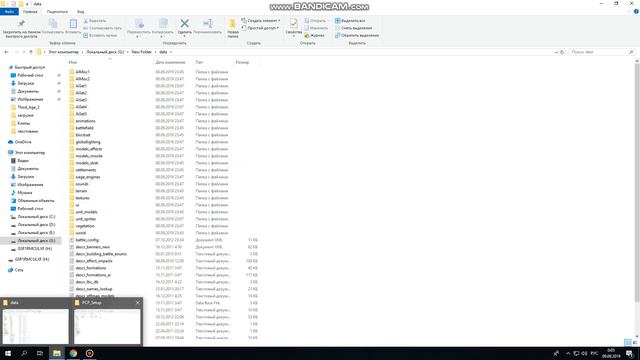Open Bandicam recorder taskbar icon
The width and height of the screenshot is (640, 360).
point(89,353)
